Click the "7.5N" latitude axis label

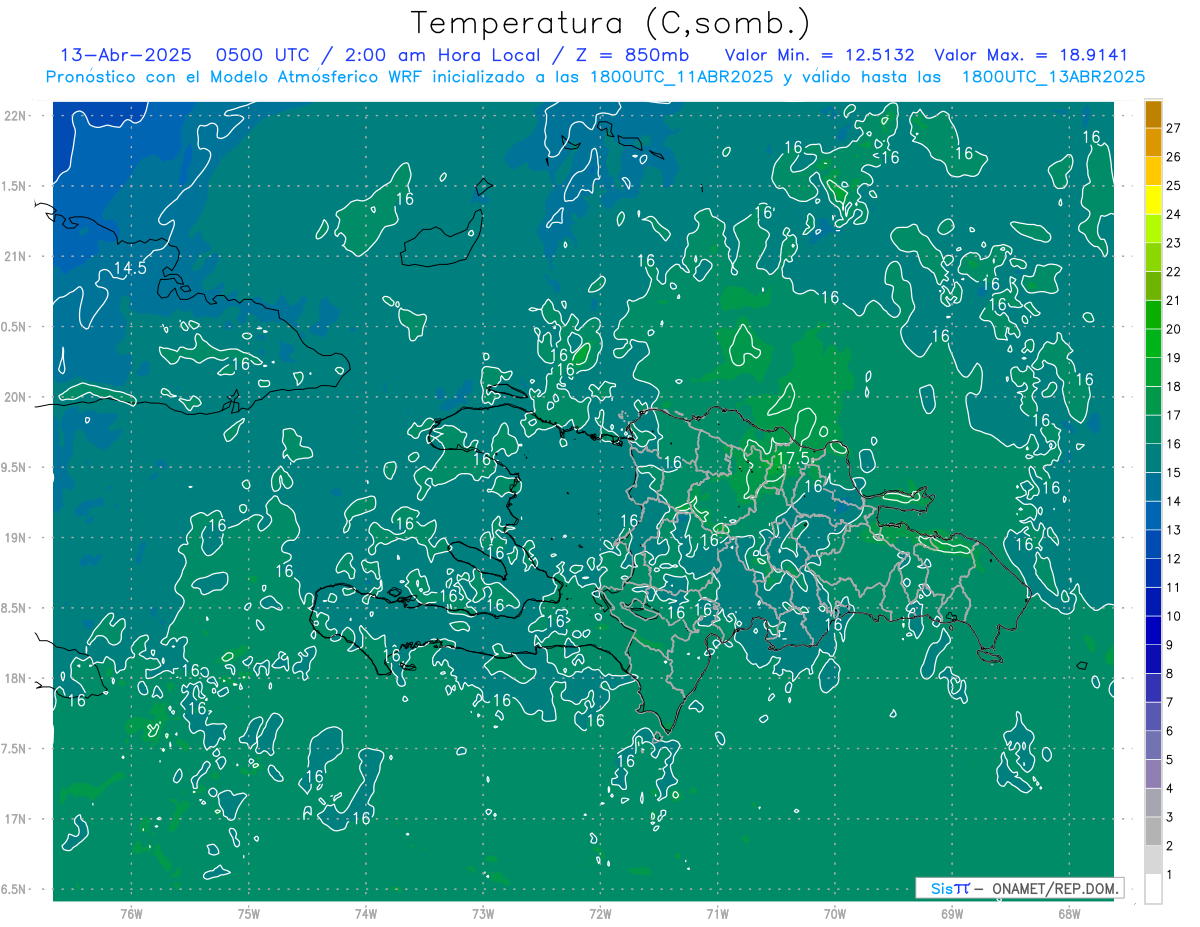point(15,749)
